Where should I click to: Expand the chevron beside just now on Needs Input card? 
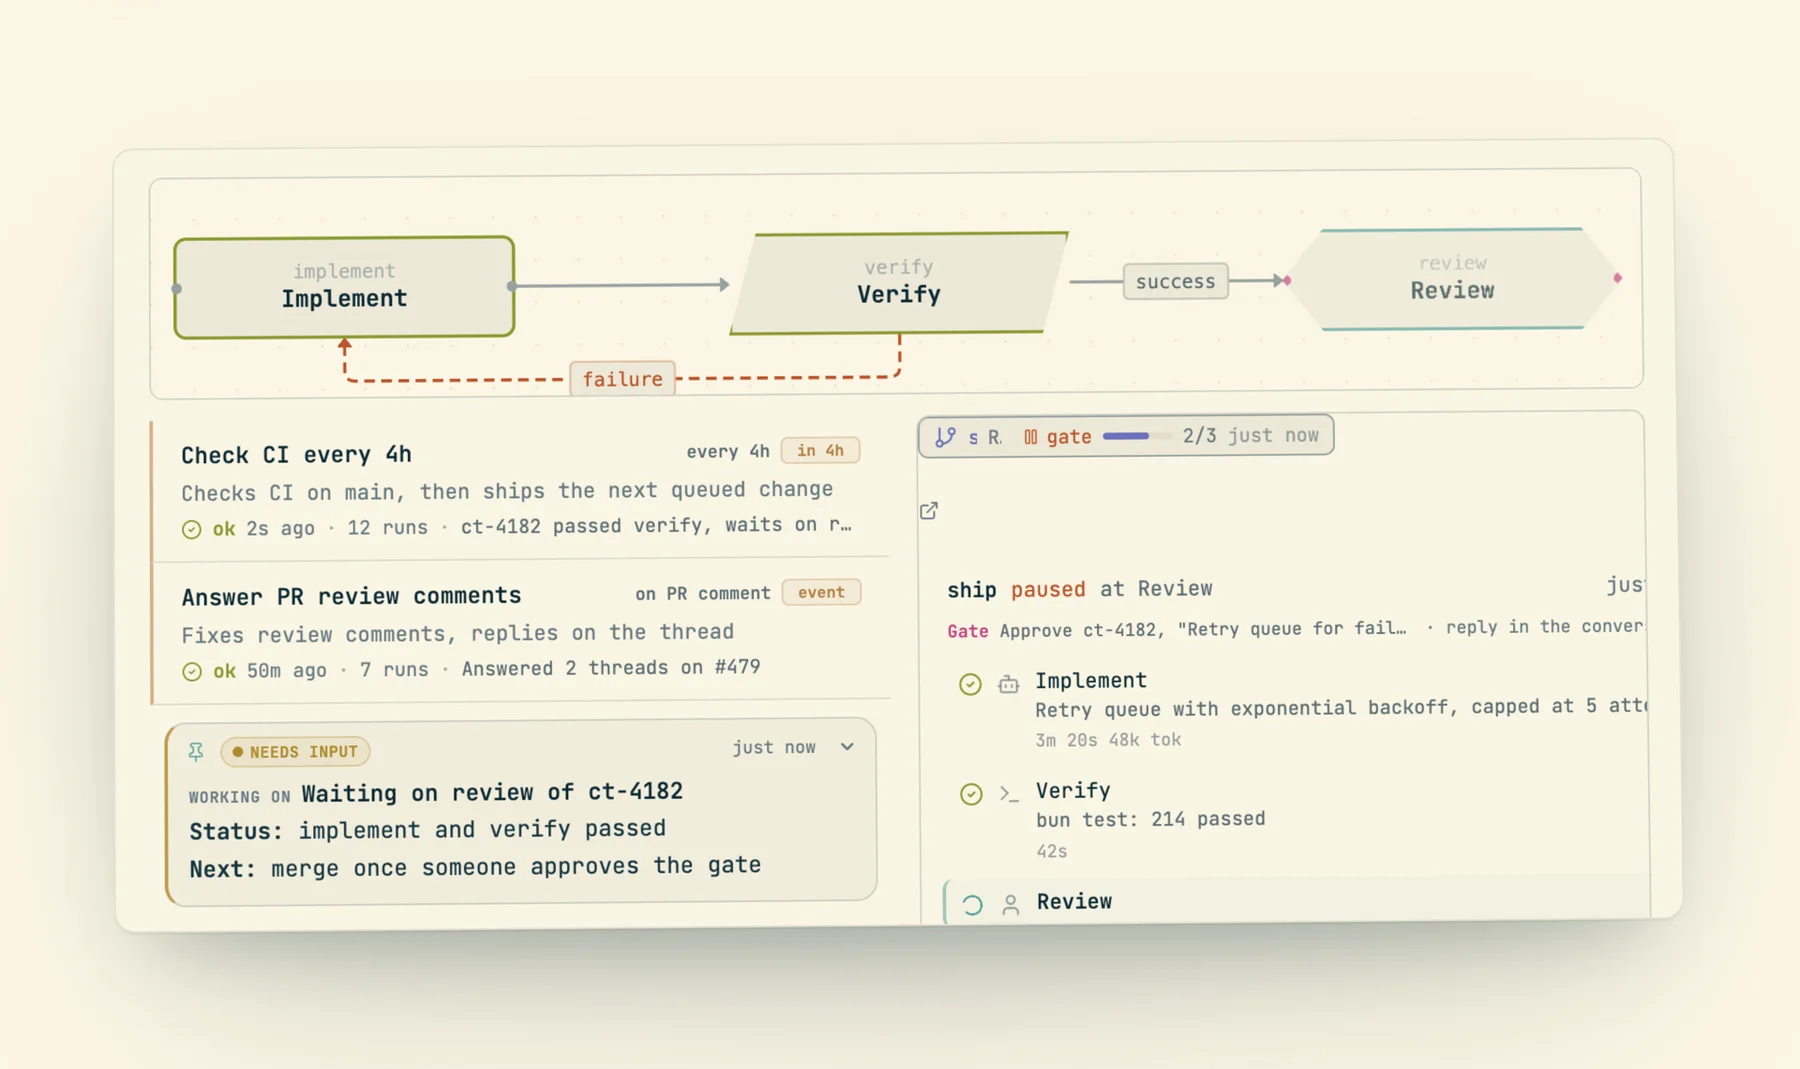(x=847, y=747)
